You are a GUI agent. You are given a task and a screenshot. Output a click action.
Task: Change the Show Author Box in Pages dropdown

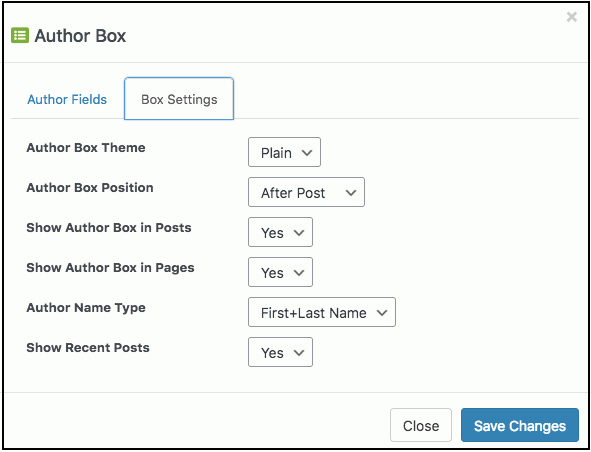(280, 272)
